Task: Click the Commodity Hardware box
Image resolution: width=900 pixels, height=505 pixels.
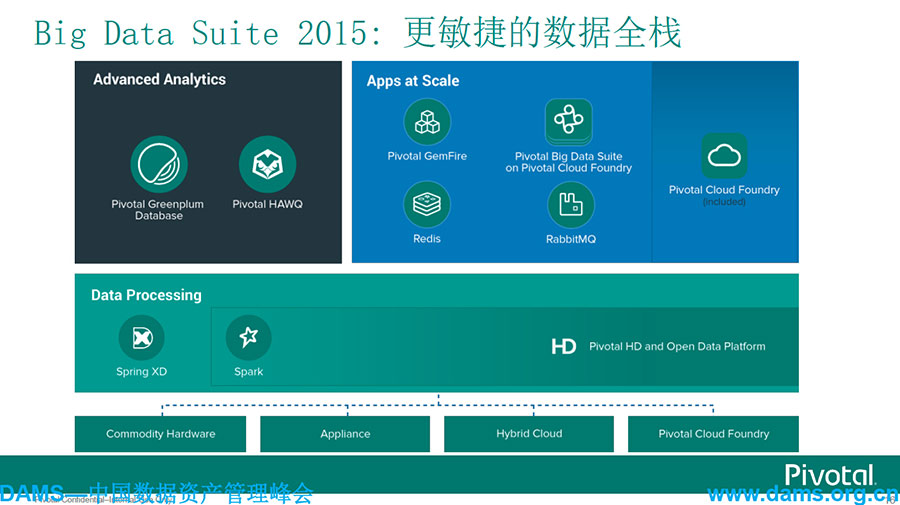Action: (x=160, y=434)
